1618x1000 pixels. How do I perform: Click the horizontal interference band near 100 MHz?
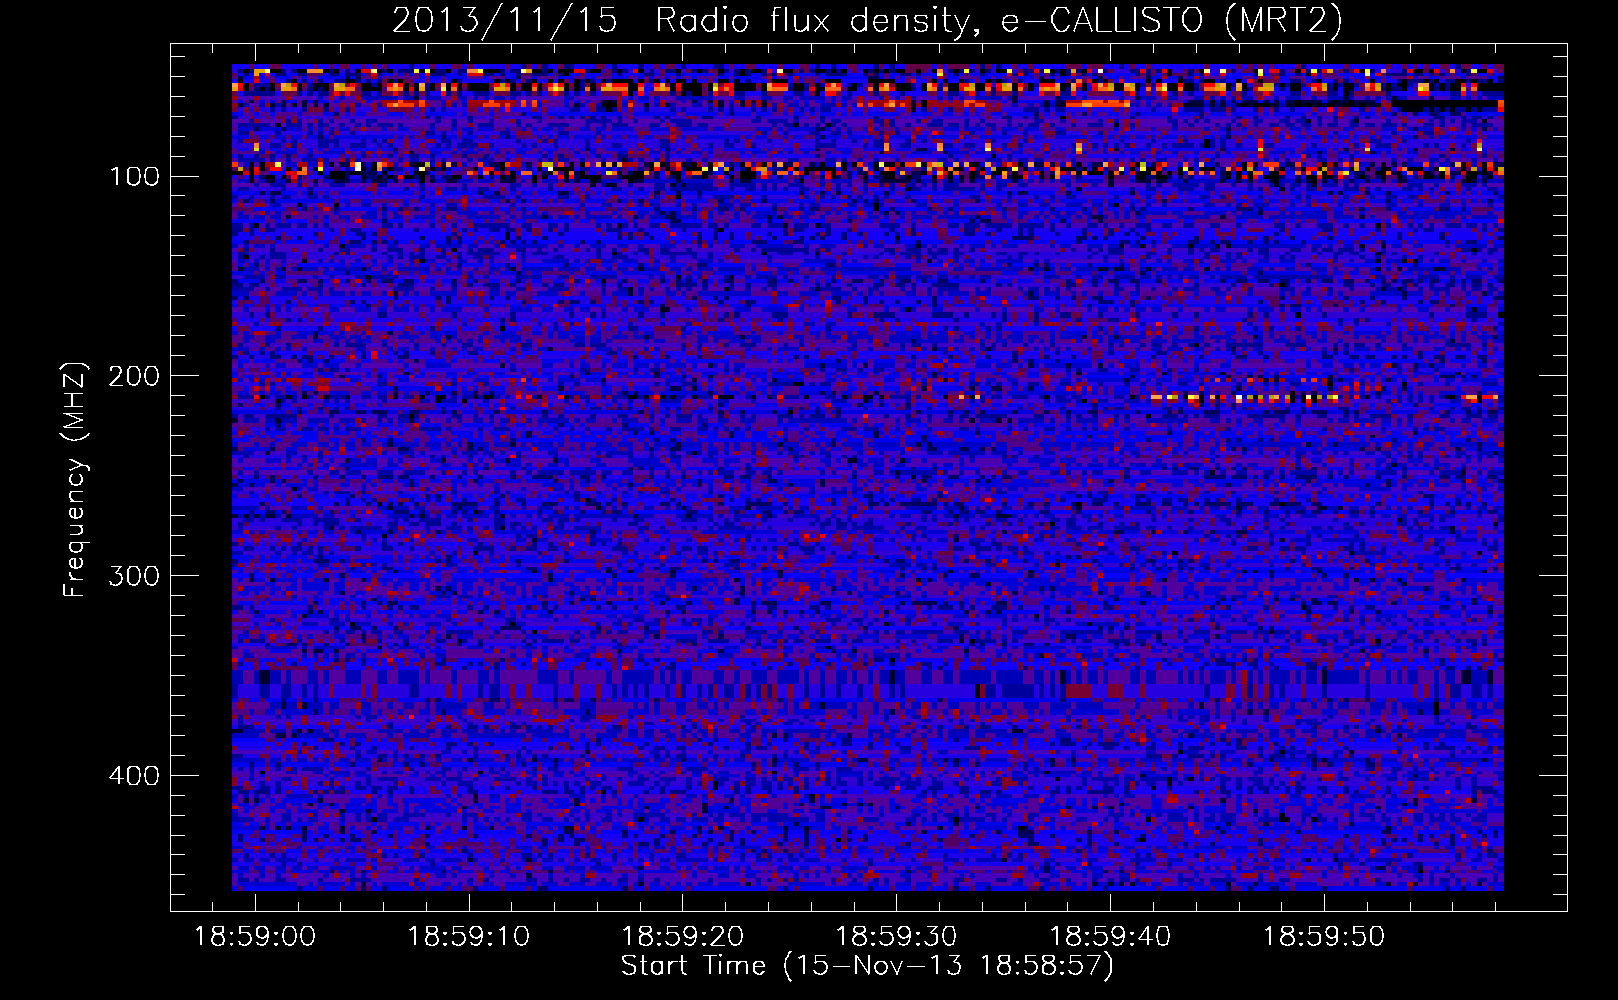coord(867,170)
